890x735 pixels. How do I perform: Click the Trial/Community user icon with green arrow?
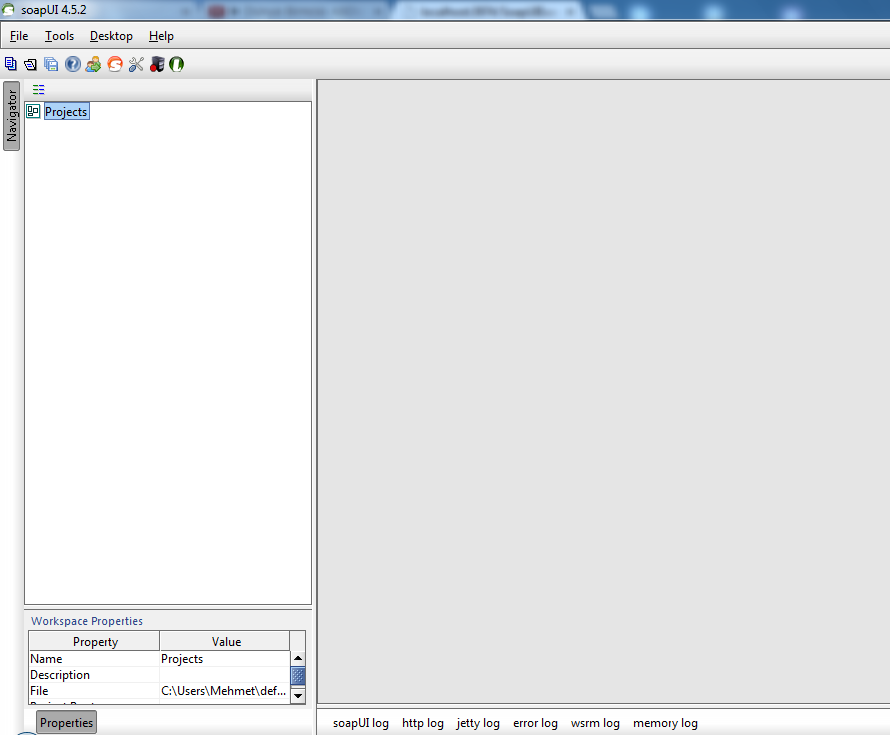click(x=93, y=64)
